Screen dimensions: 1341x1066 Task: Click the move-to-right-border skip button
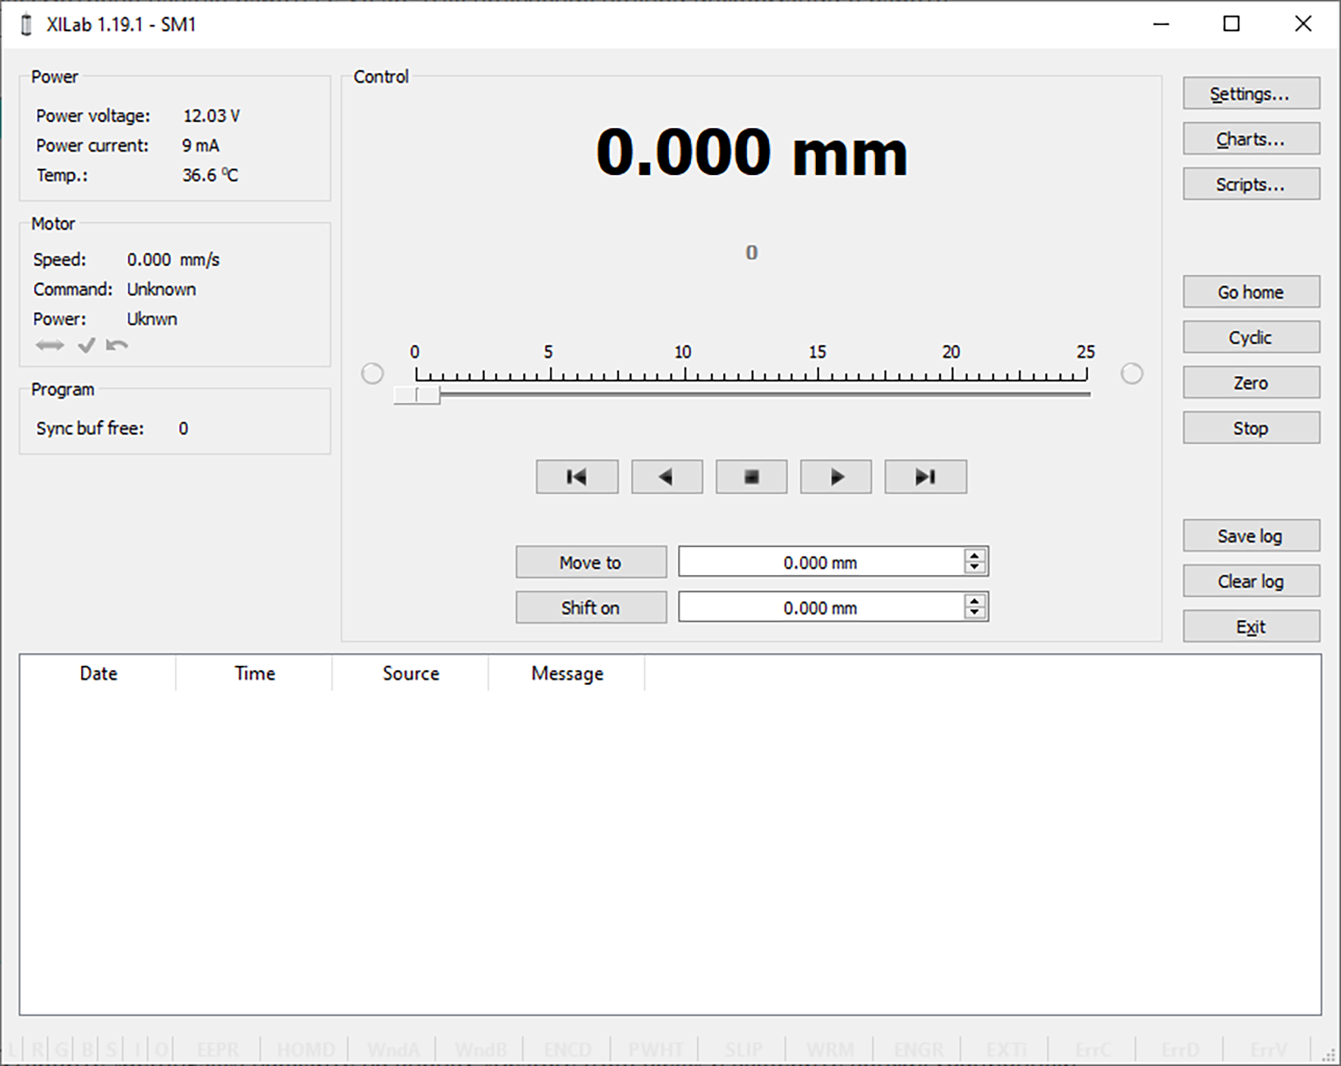click(925, 477)
